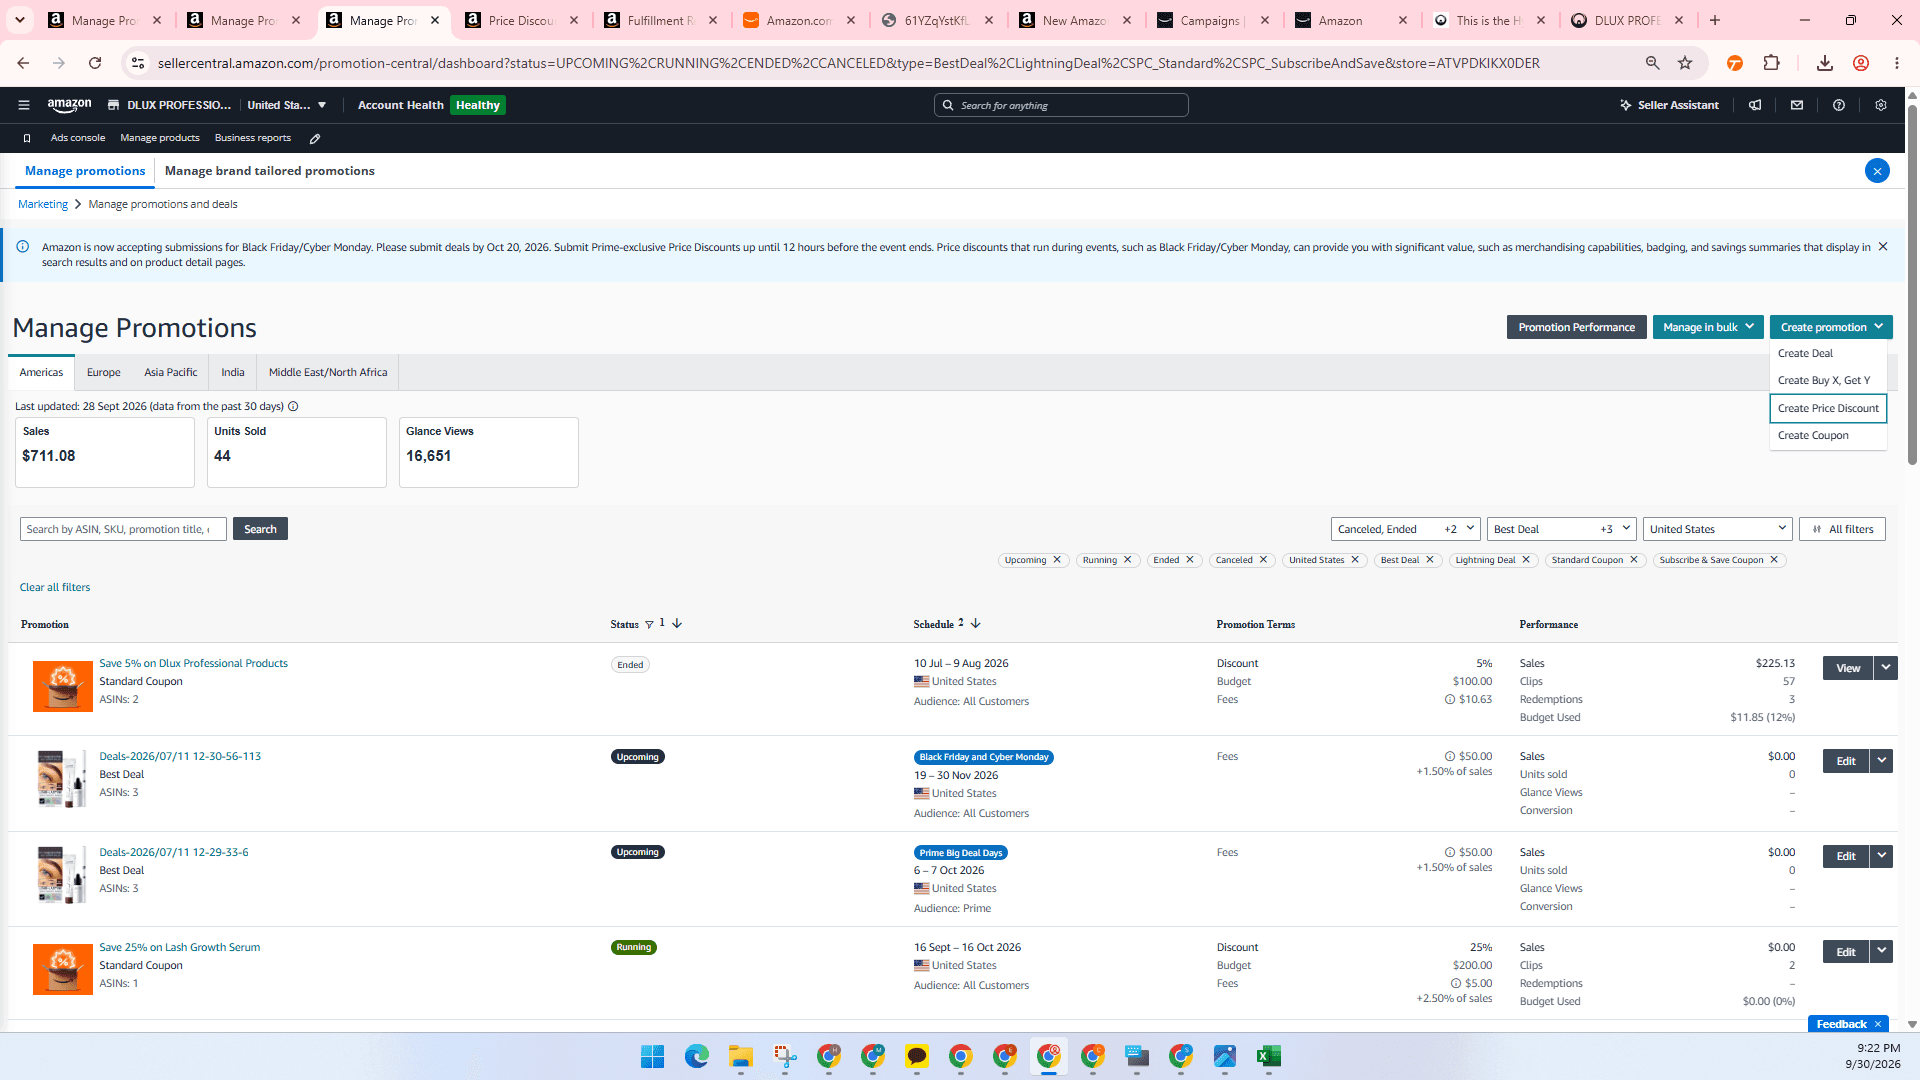Open Save 25% on Lash Growth Serum link
This screenshot has height=1080, width=1920.
179,948
